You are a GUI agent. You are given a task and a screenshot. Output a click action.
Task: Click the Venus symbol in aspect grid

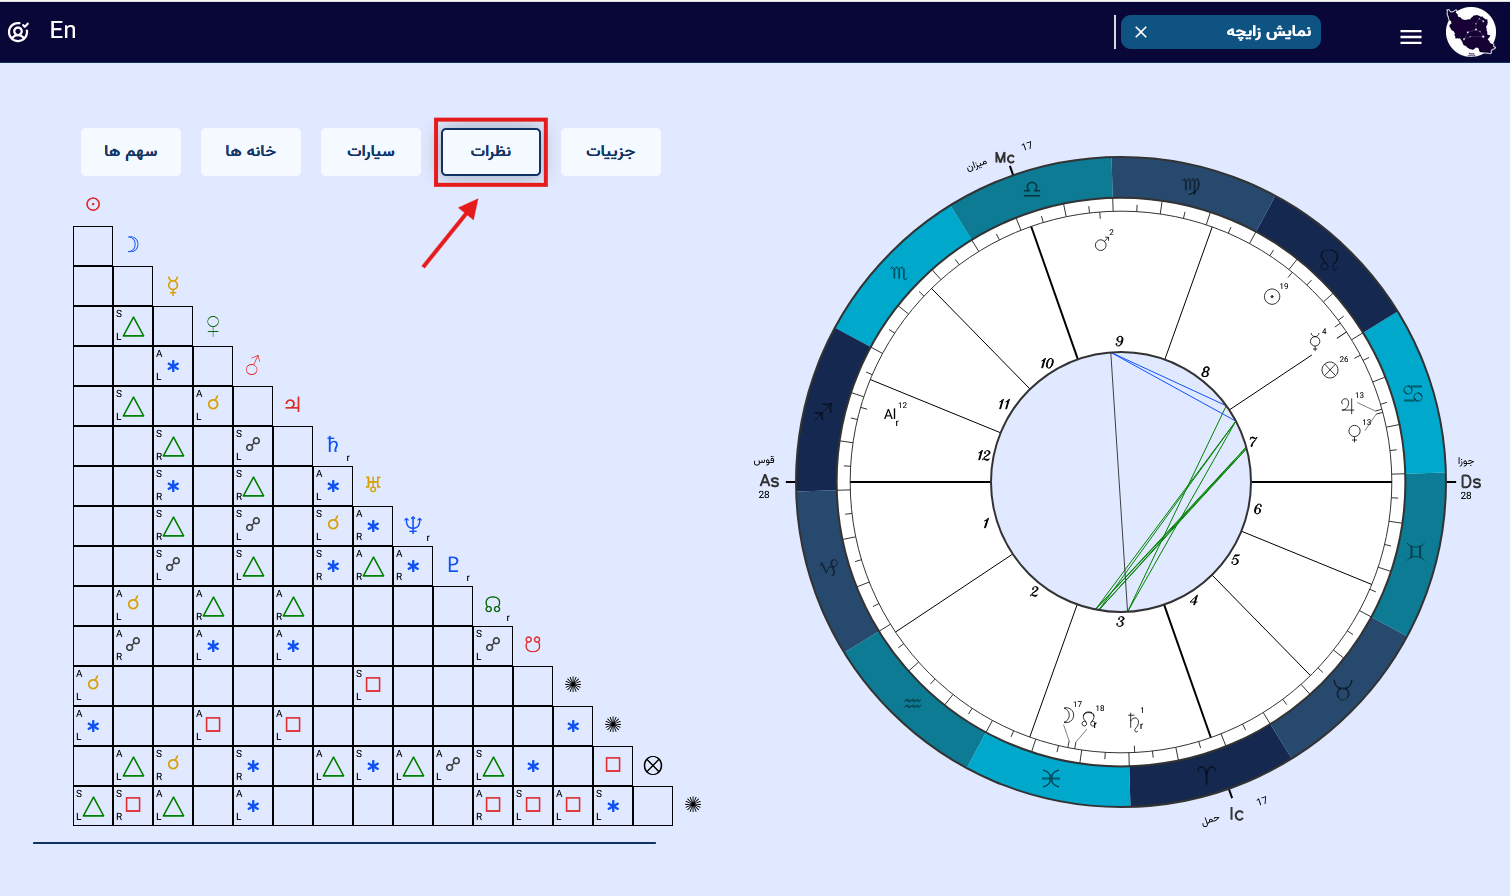tap(213, 325)
